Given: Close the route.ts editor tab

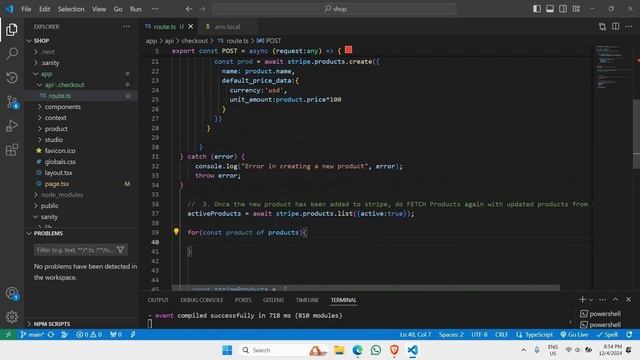Looking at the screenshot, I should tap(191, 27).
